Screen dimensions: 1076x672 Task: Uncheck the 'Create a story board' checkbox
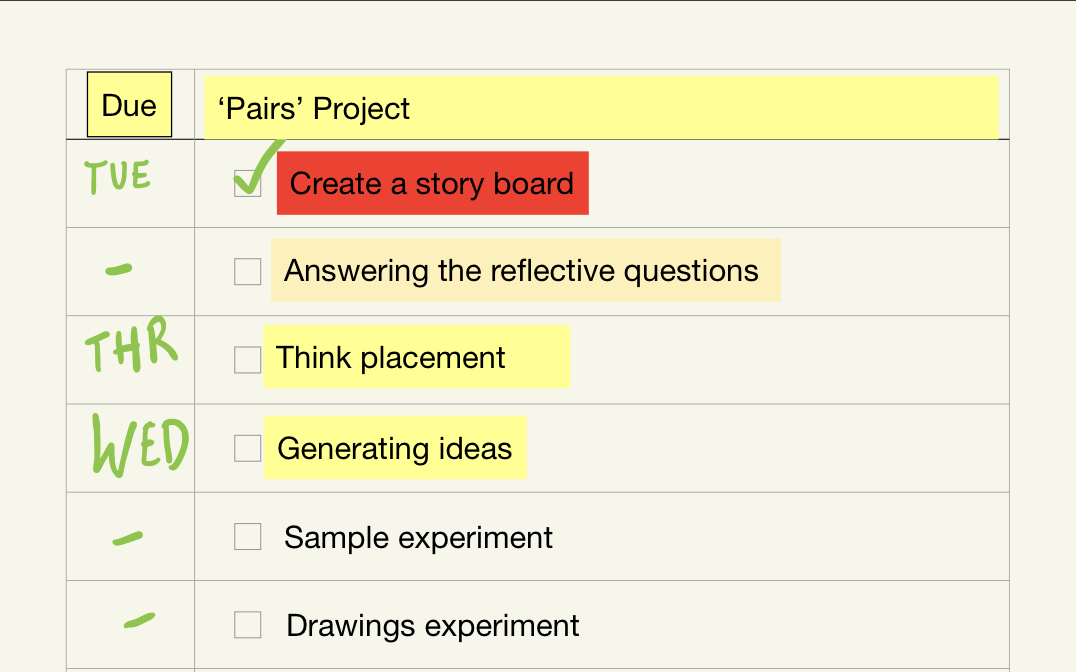[x=247, y=183]
